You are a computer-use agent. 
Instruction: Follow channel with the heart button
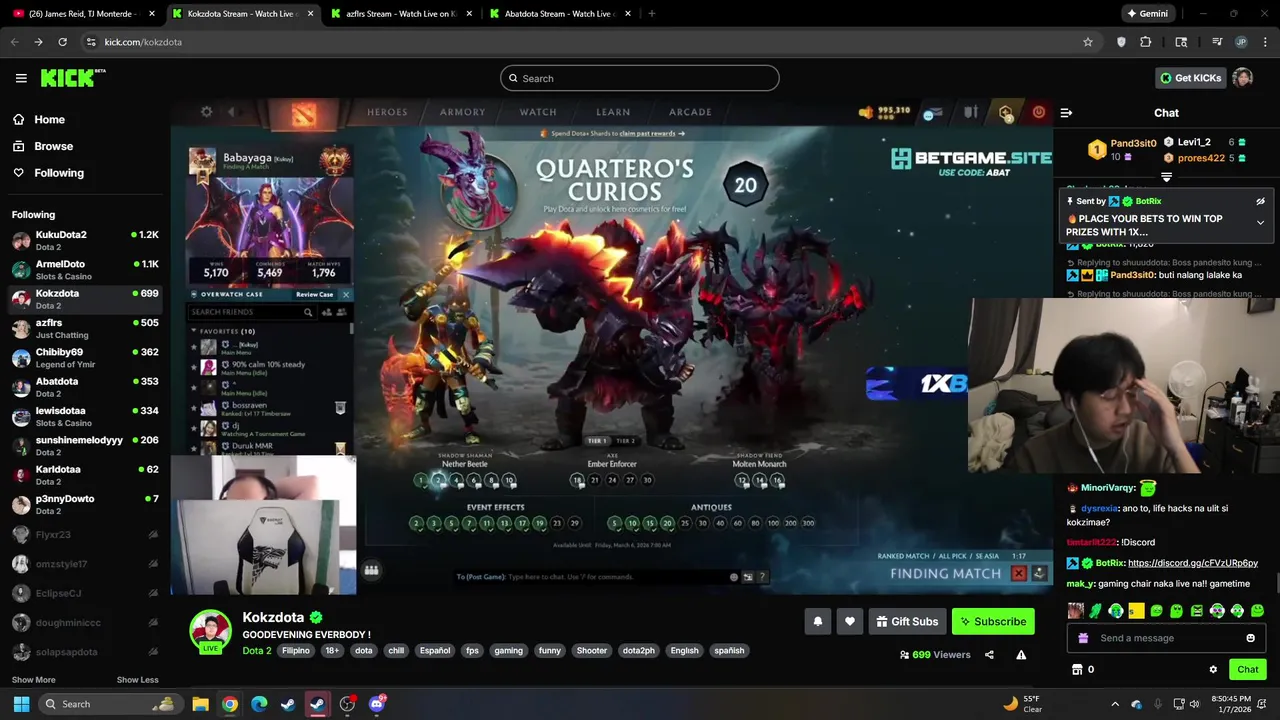click(x=850, y=621)
